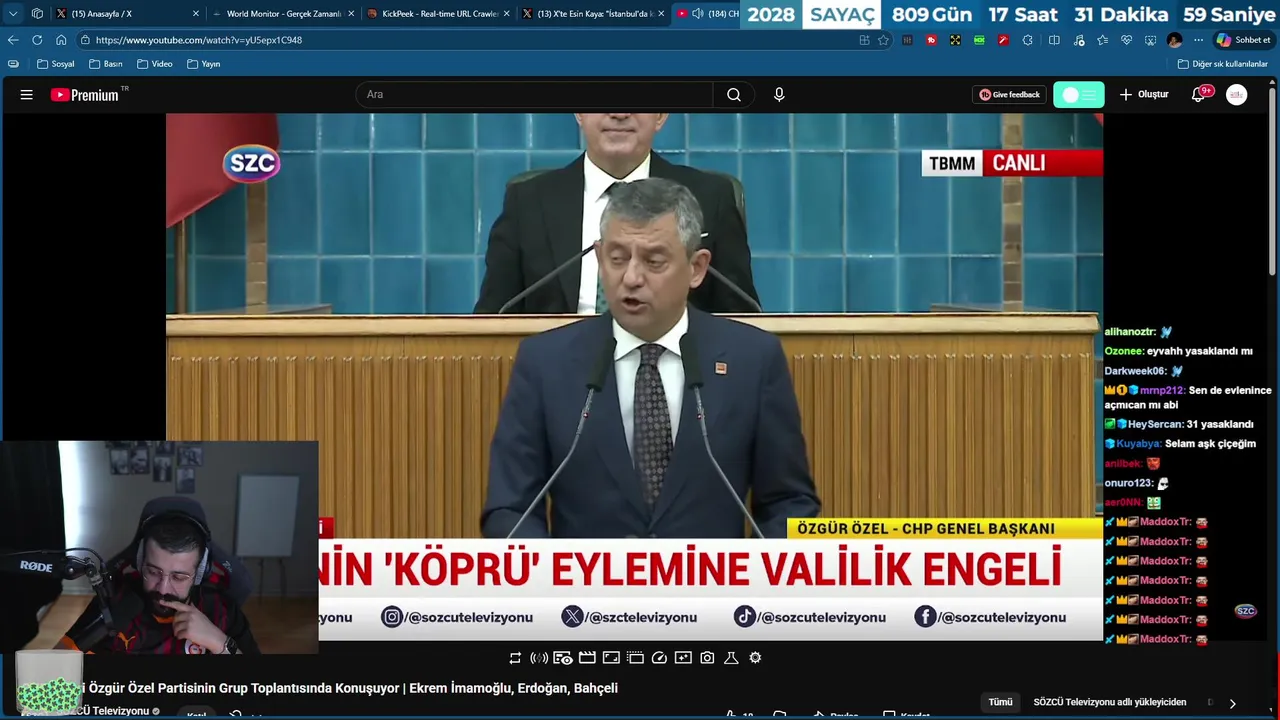Add this page to favorites with the star
This screenshot has height=720, width=1280.
(x=883, y=40)
